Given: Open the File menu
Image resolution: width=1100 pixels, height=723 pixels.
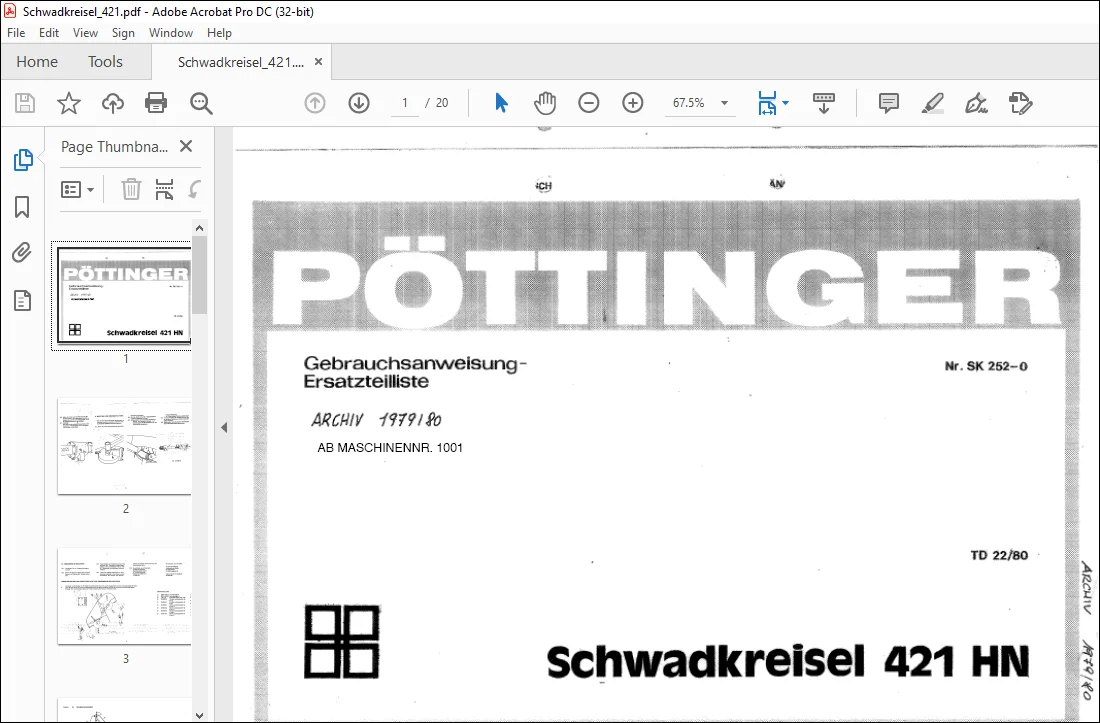Looking at the screenshot, I should 16,33.
